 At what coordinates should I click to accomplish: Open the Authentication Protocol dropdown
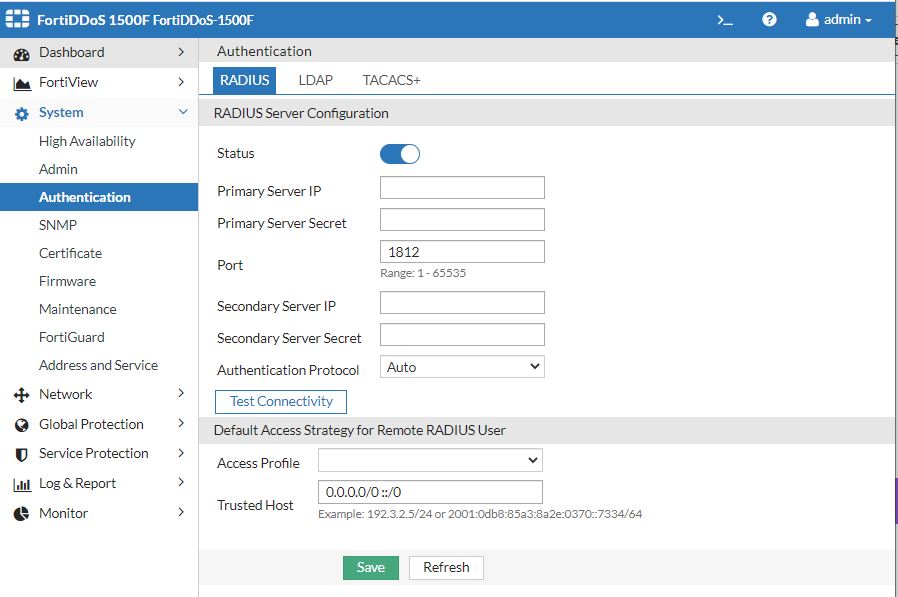pyautogui.click(x=462, y=367)
